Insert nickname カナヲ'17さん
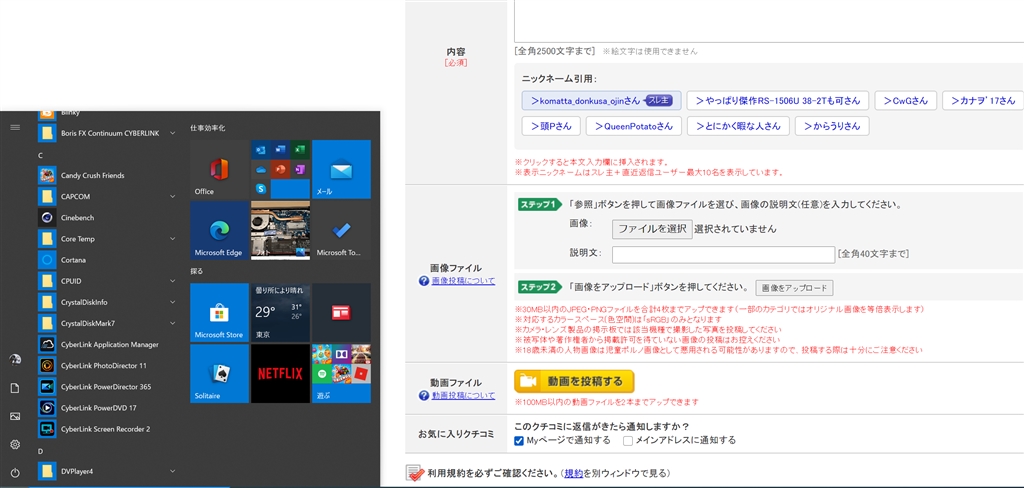This screenshot has height=488, width=1024. [982, 101]
